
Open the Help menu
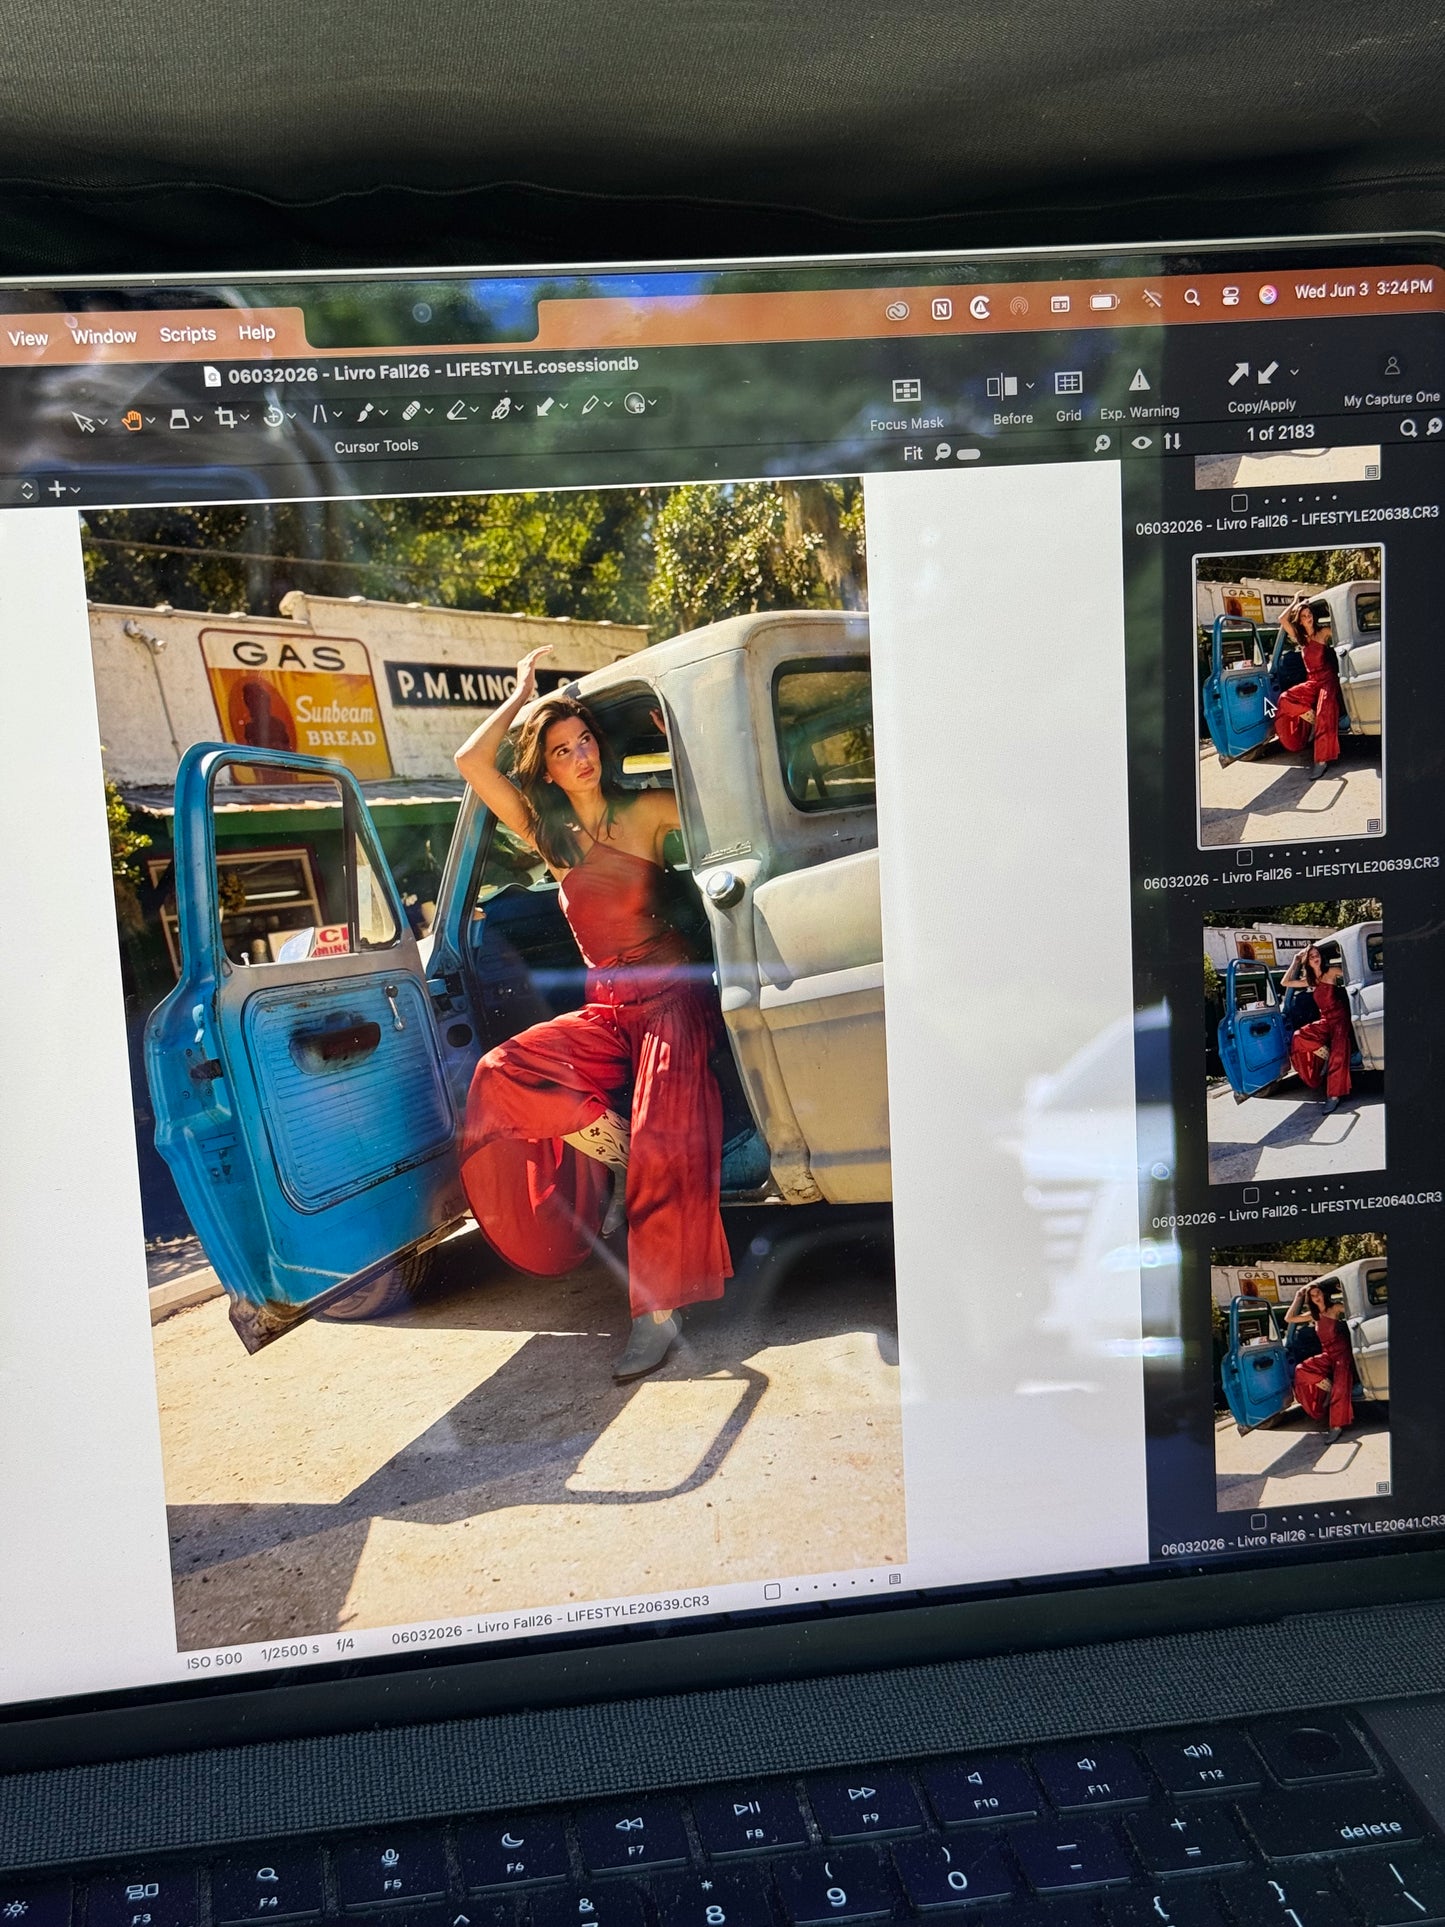point(257,333)
